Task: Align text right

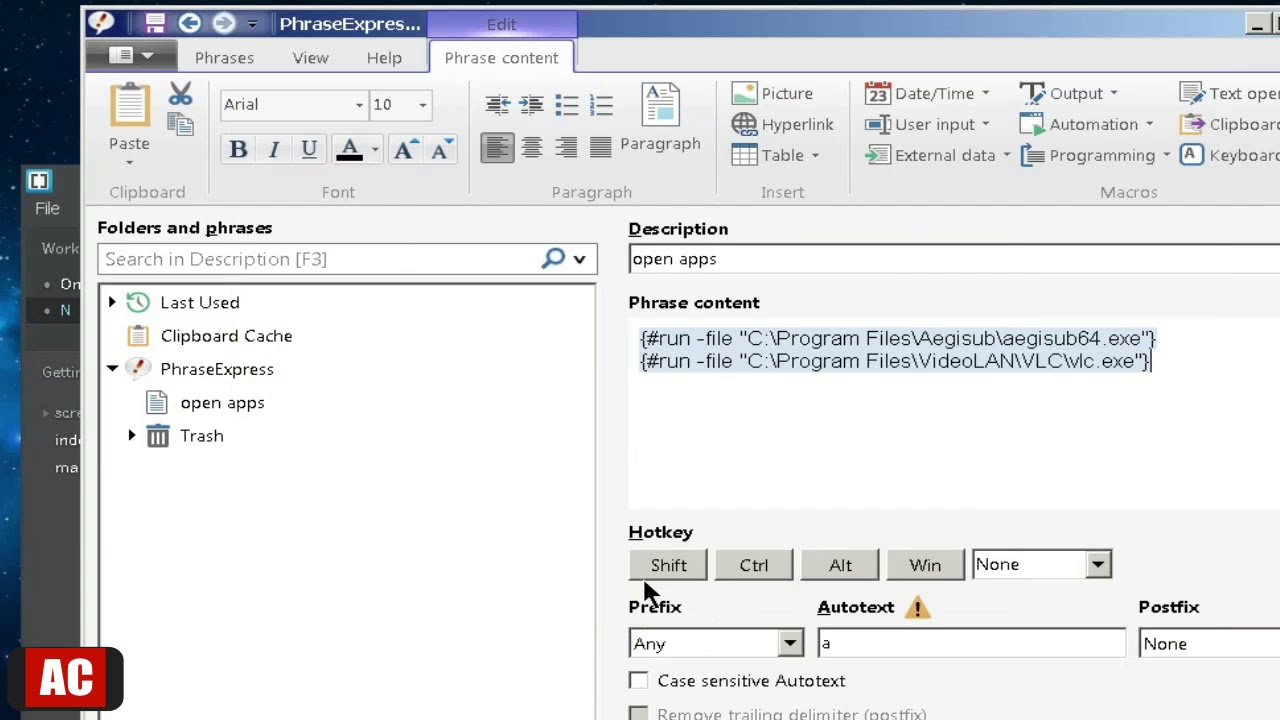Action: tap(566, 149)
